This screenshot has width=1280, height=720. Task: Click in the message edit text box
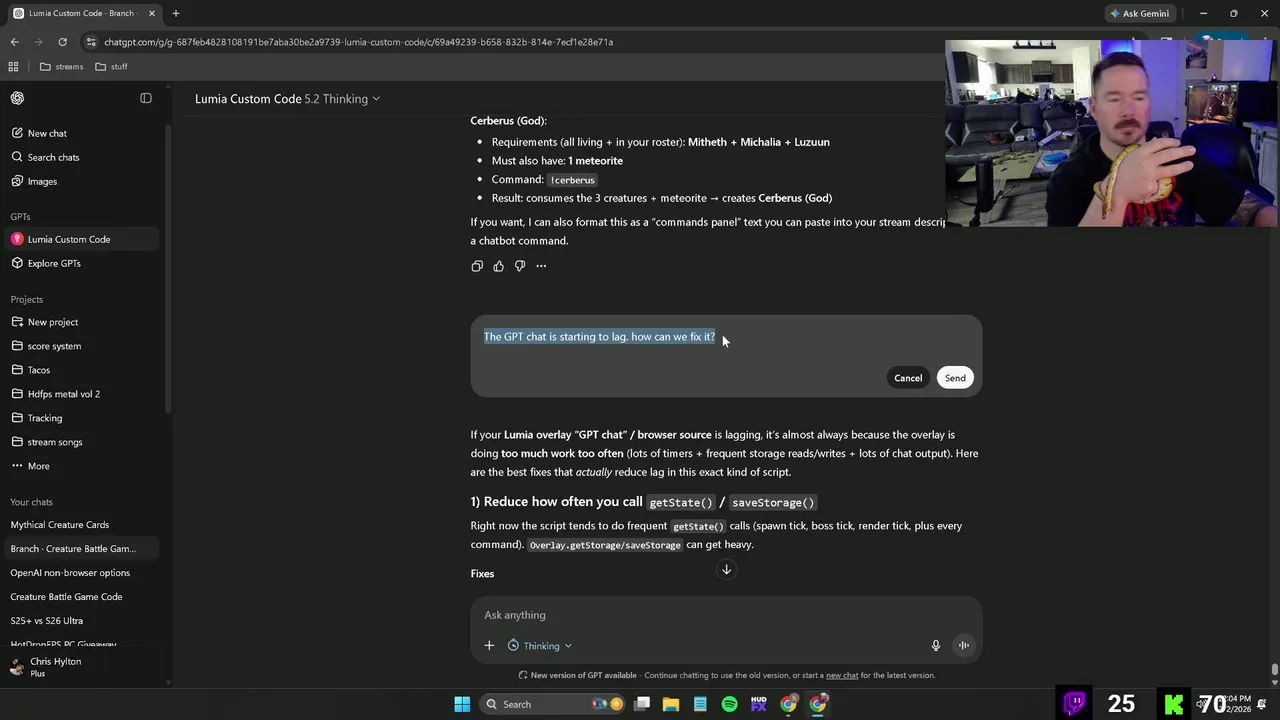click(x=726, y=337)
